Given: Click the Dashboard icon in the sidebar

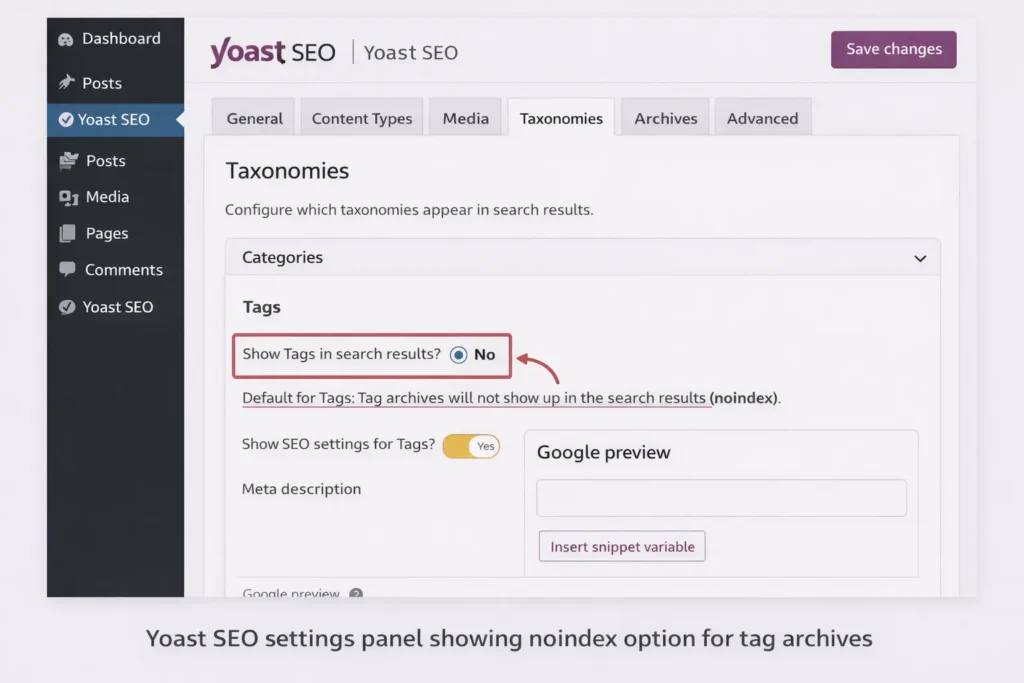Looking at the screenshot, I should pyautogui.click(x=66, y=38).
